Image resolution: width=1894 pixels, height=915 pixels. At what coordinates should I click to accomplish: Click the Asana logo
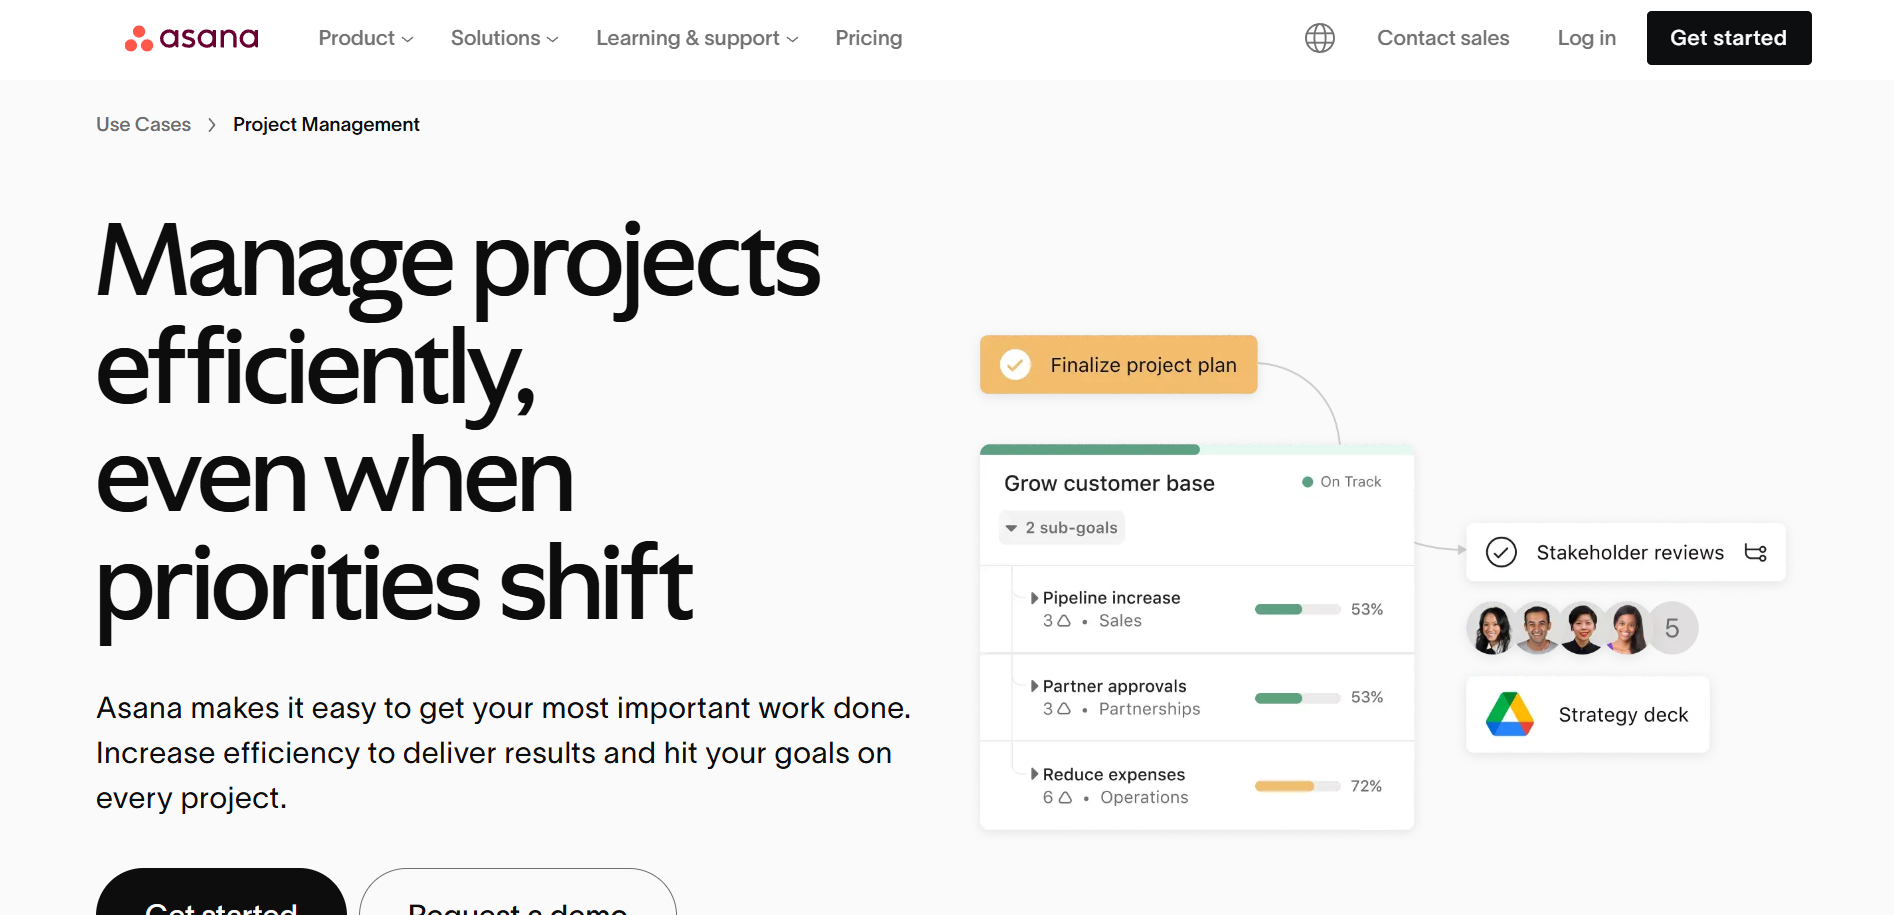(192, 38)
